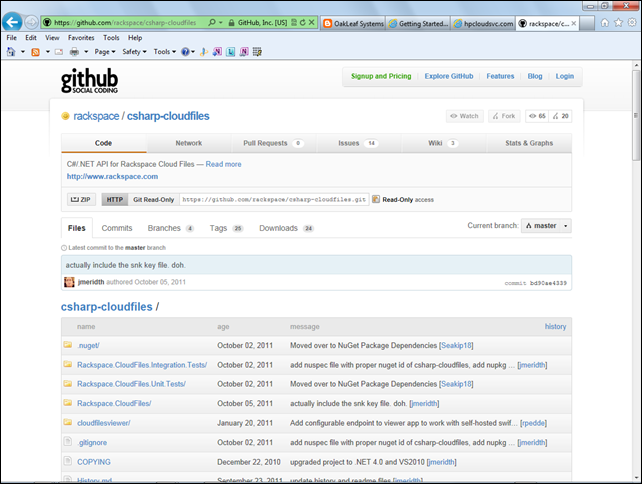Click the Login link

click(x=564, y=76)
